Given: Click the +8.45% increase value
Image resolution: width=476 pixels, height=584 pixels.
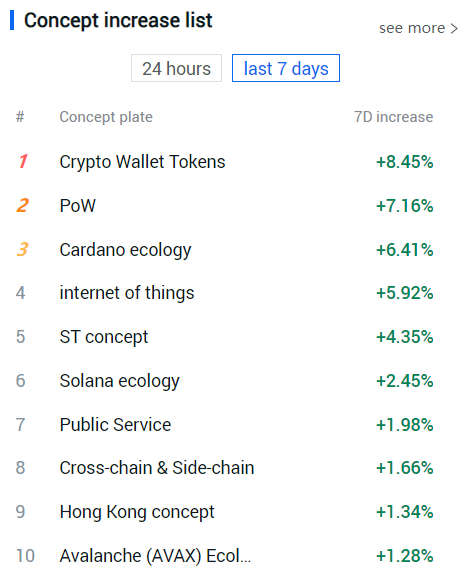Looking at the screenshot, I should tap(404, 162).
